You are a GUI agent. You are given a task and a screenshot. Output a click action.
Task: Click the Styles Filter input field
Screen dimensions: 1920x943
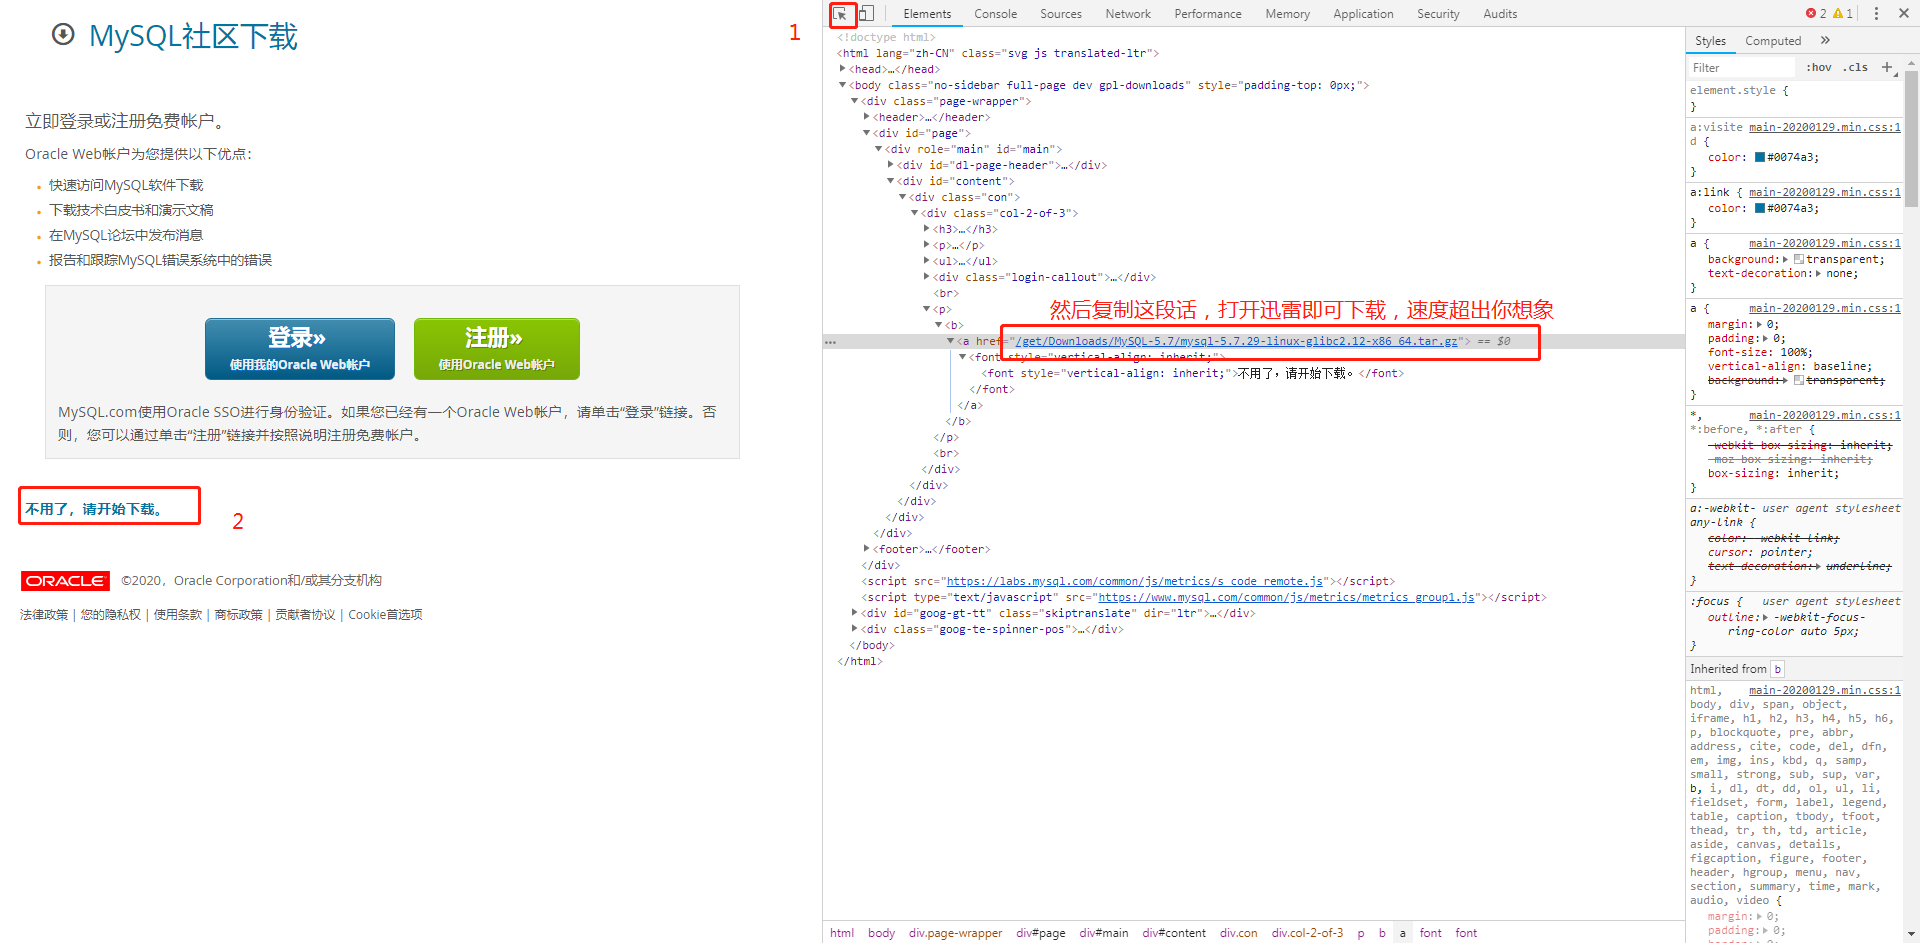(x=1743, y=68)
